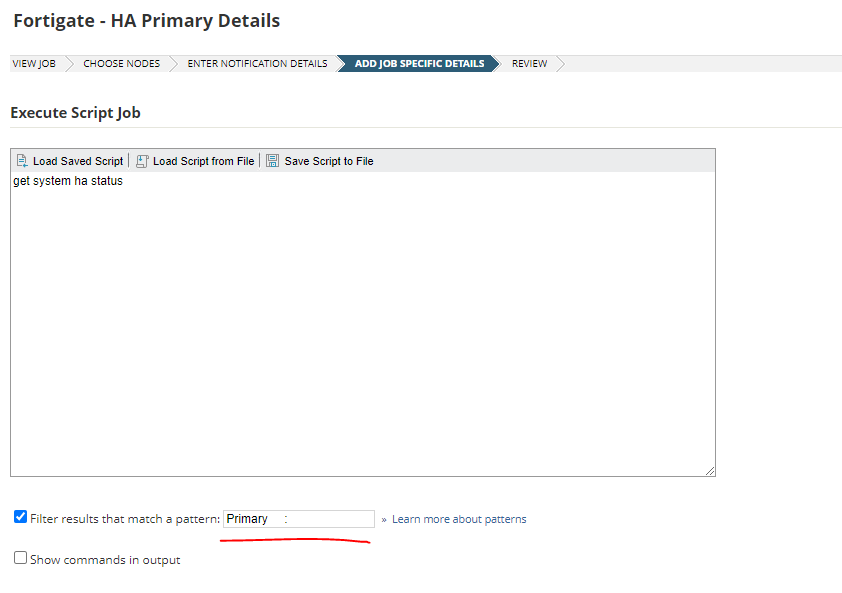Image resolution: width=842 pixels, height=593 pixels.
Task: Select Save Script to File text label
Action: (x=329, y=161)
